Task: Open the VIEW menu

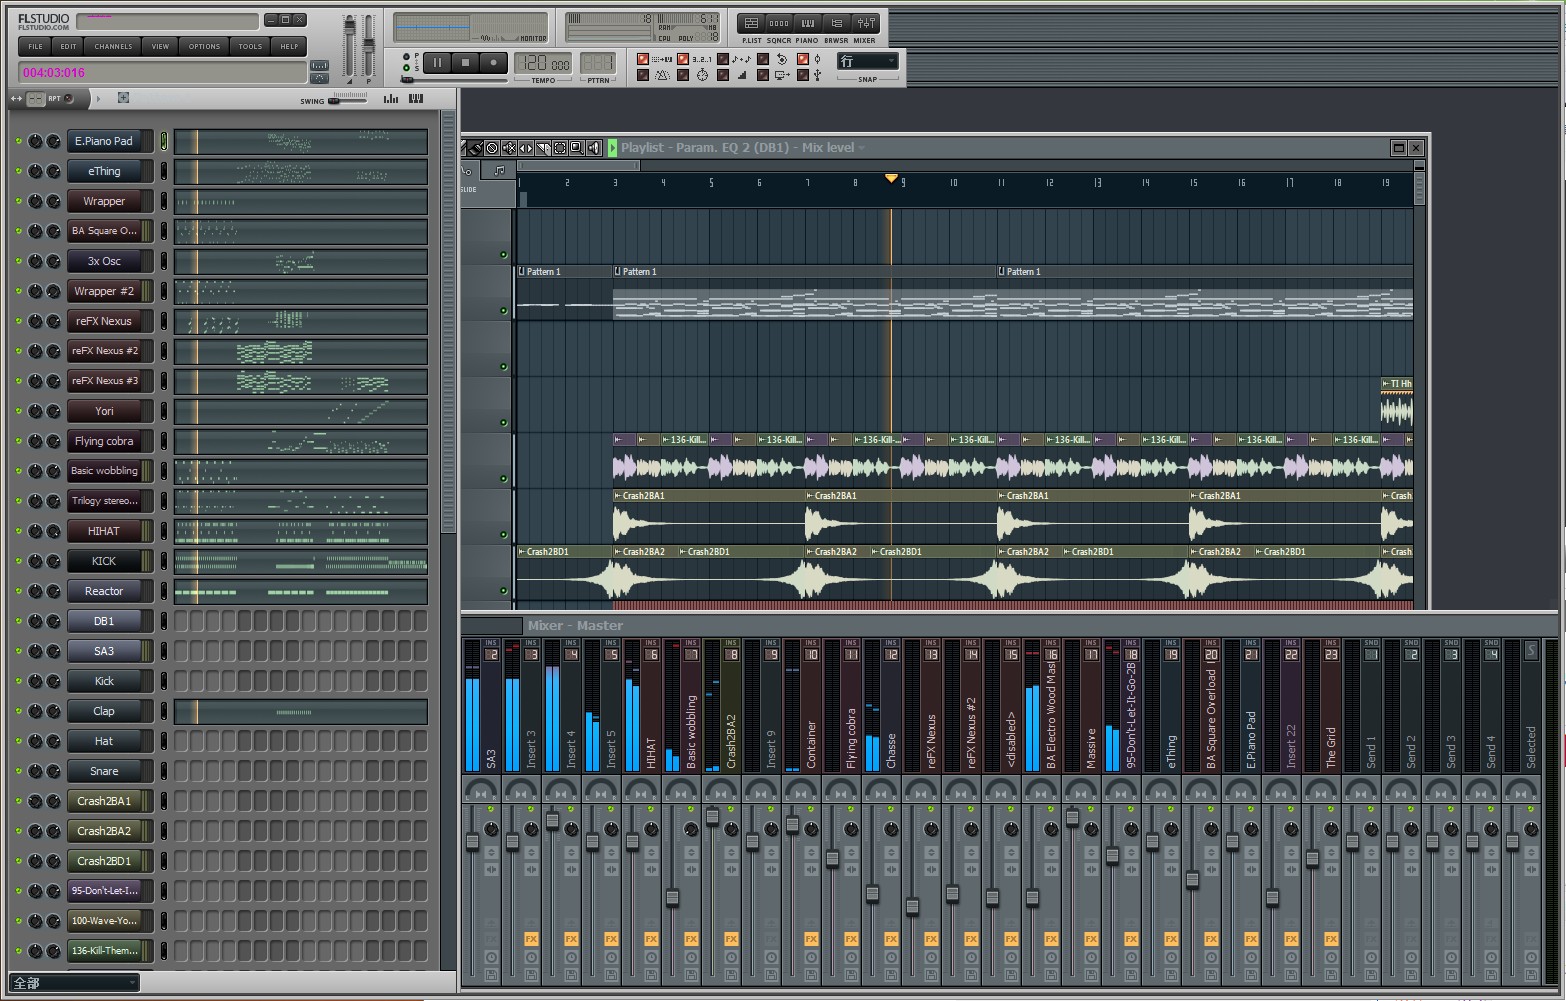Action: pyautogui.click(x=160, y=46)
